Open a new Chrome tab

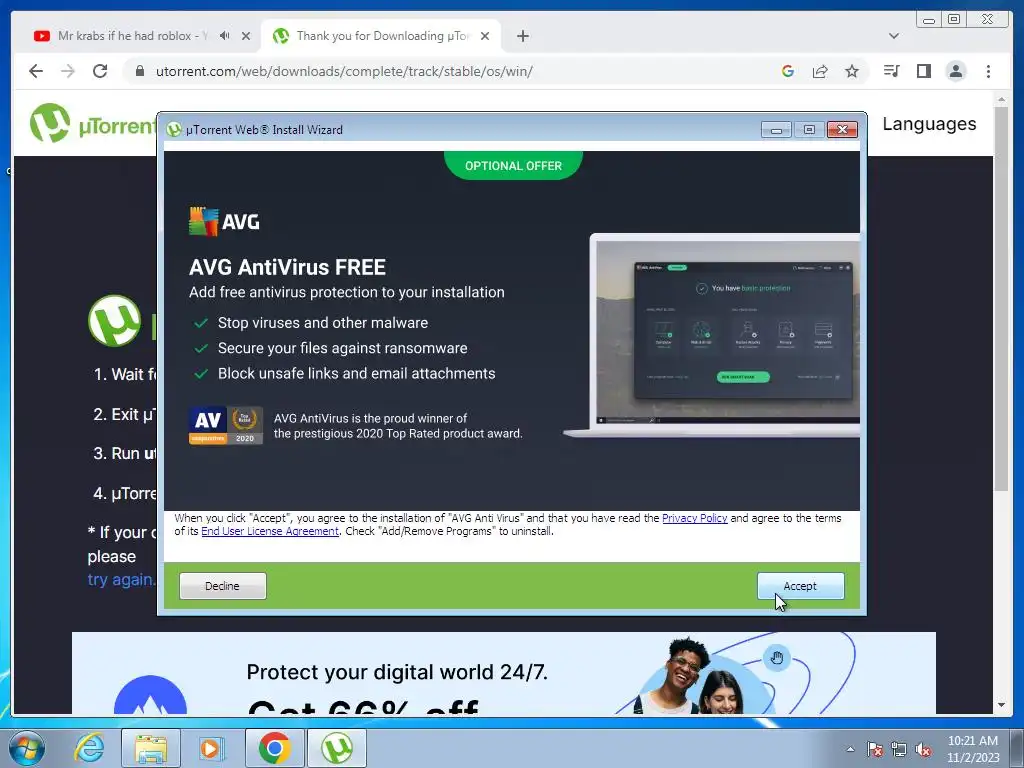point(522,36)
